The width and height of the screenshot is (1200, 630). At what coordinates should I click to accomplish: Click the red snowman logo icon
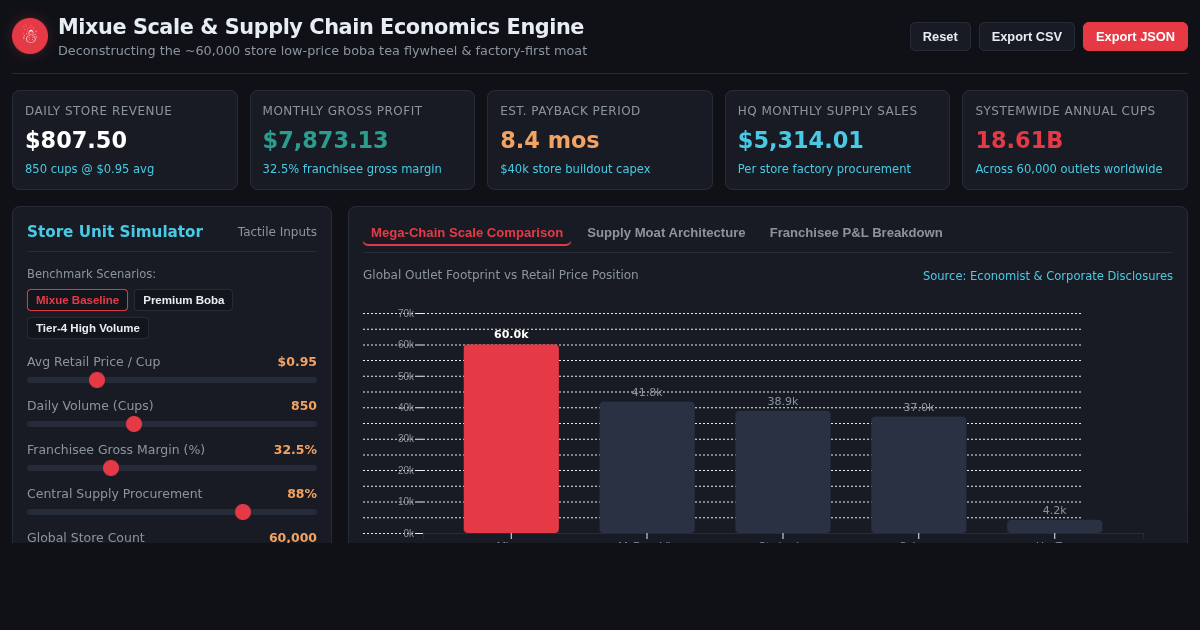coord(30,36)
